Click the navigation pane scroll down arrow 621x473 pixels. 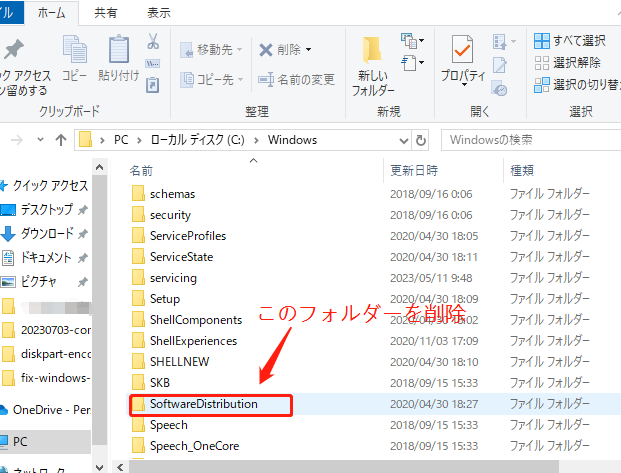coord(99,467)
